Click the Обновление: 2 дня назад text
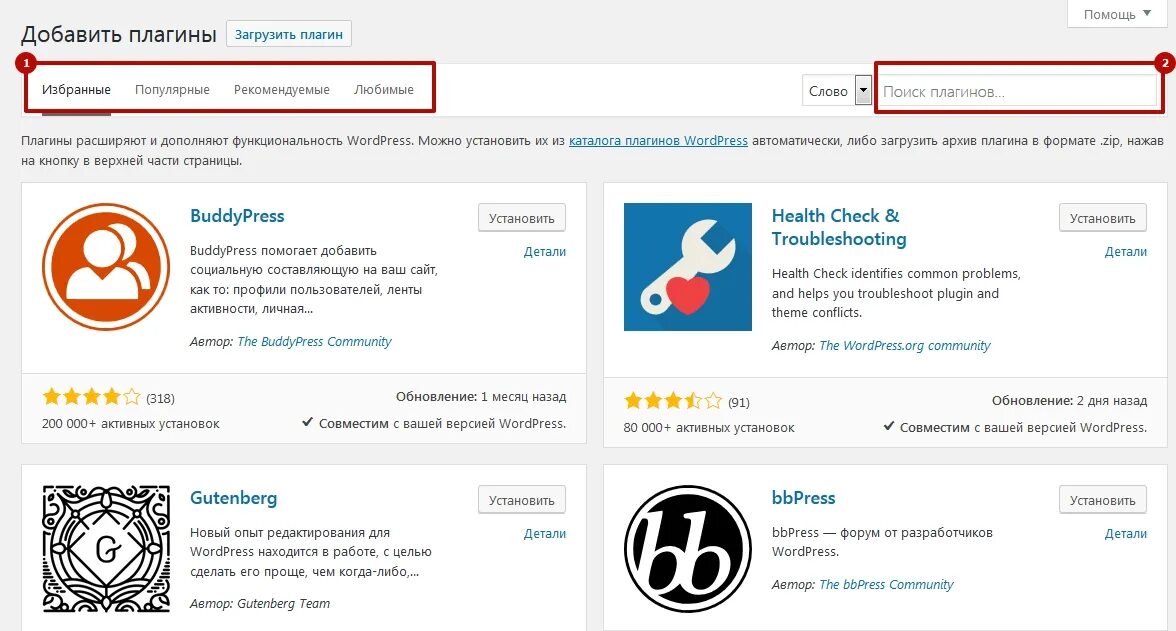1176x631 pixels. [1070, 401]
